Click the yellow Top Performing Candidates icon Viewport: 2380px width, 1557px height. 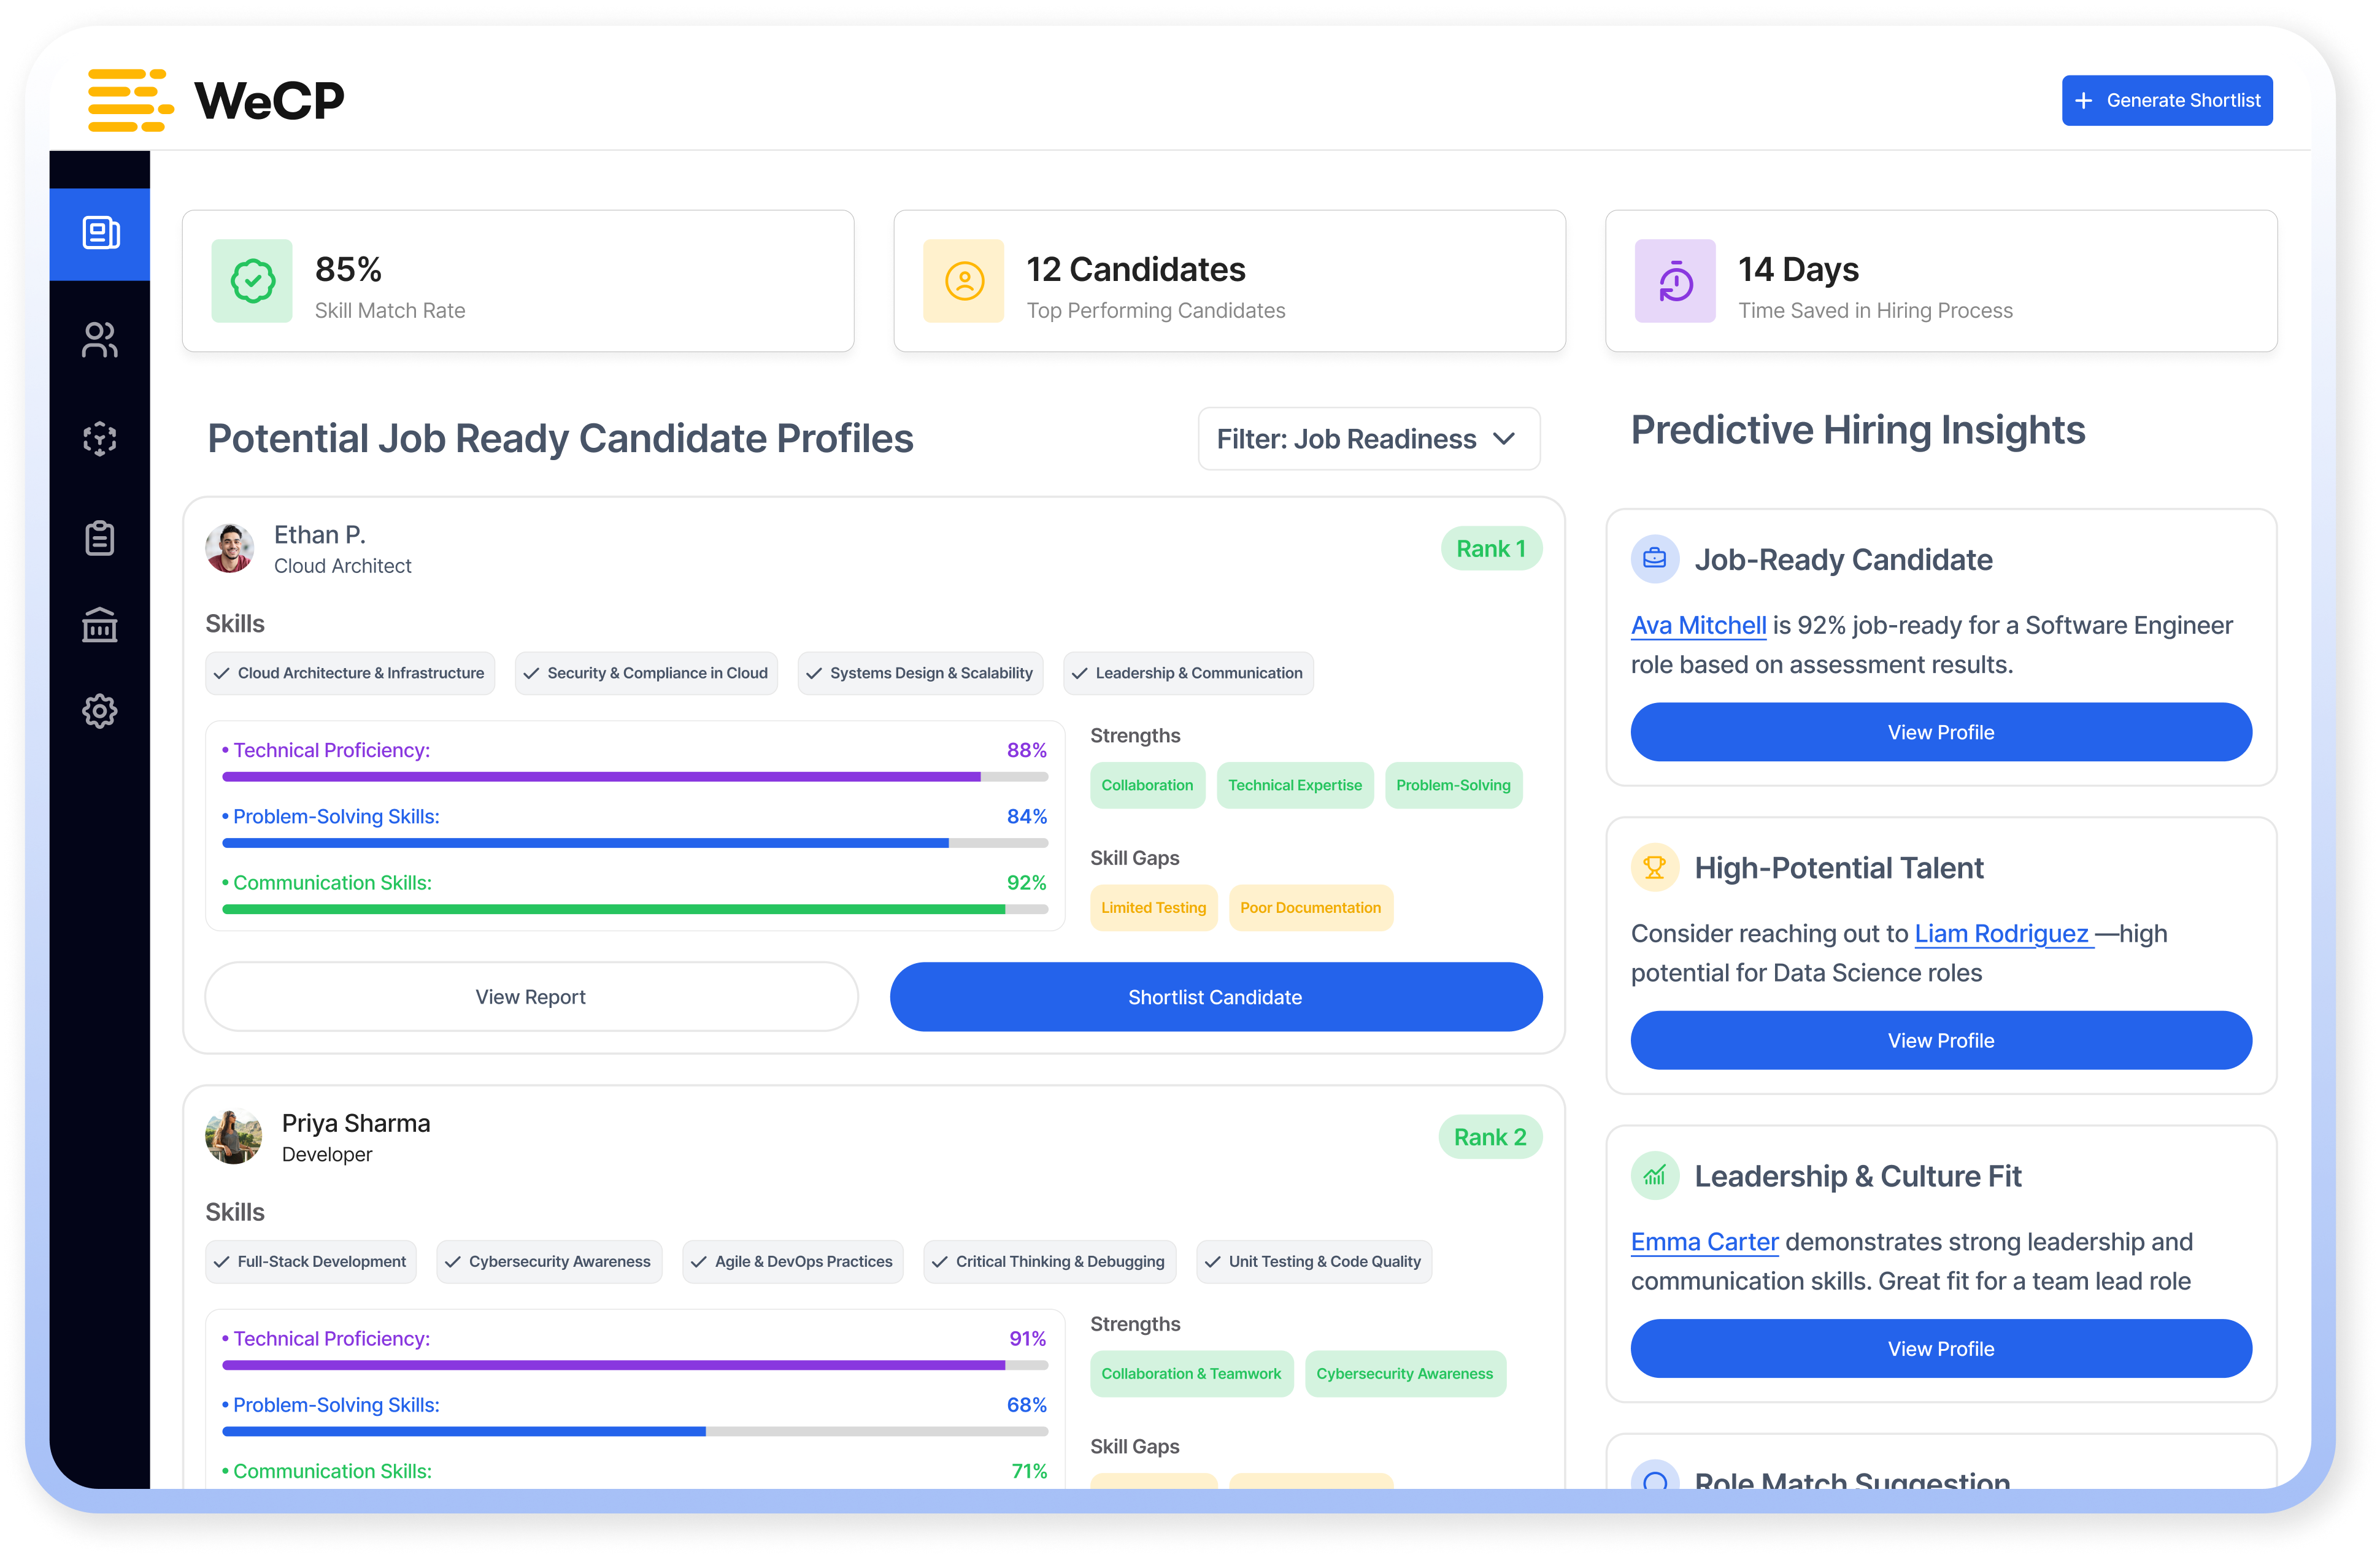click(x=964, y=281)
